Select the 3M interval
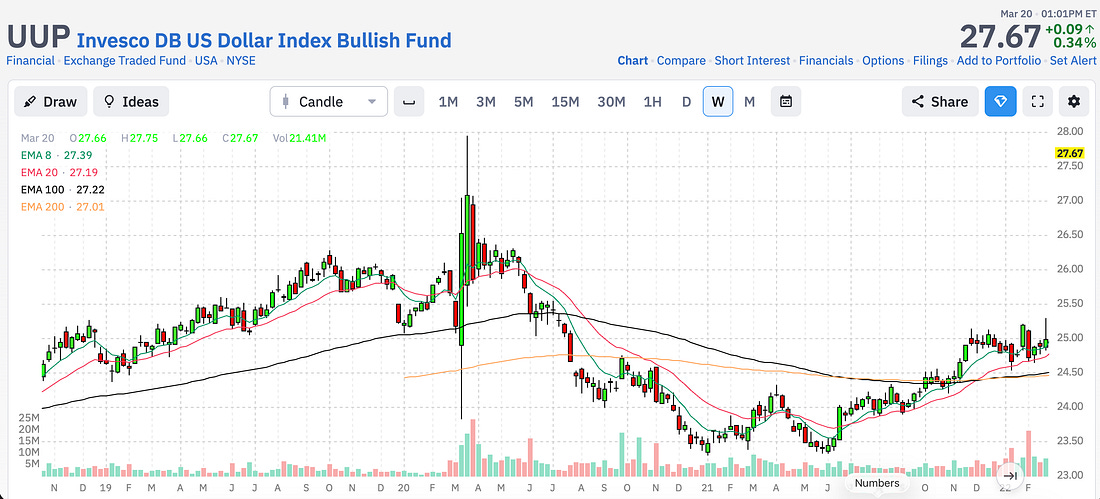Image resolution: width=1100 pixels, height=499 pixels. click(x=485, y=102)
